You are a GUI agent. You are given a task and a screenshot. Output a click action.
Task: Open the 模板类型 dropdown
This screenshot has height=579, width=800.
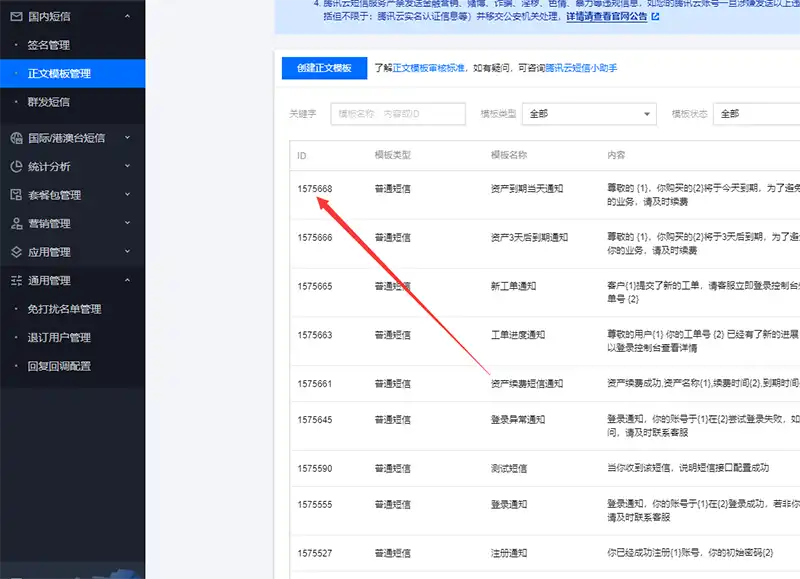[x=589, y=114]
